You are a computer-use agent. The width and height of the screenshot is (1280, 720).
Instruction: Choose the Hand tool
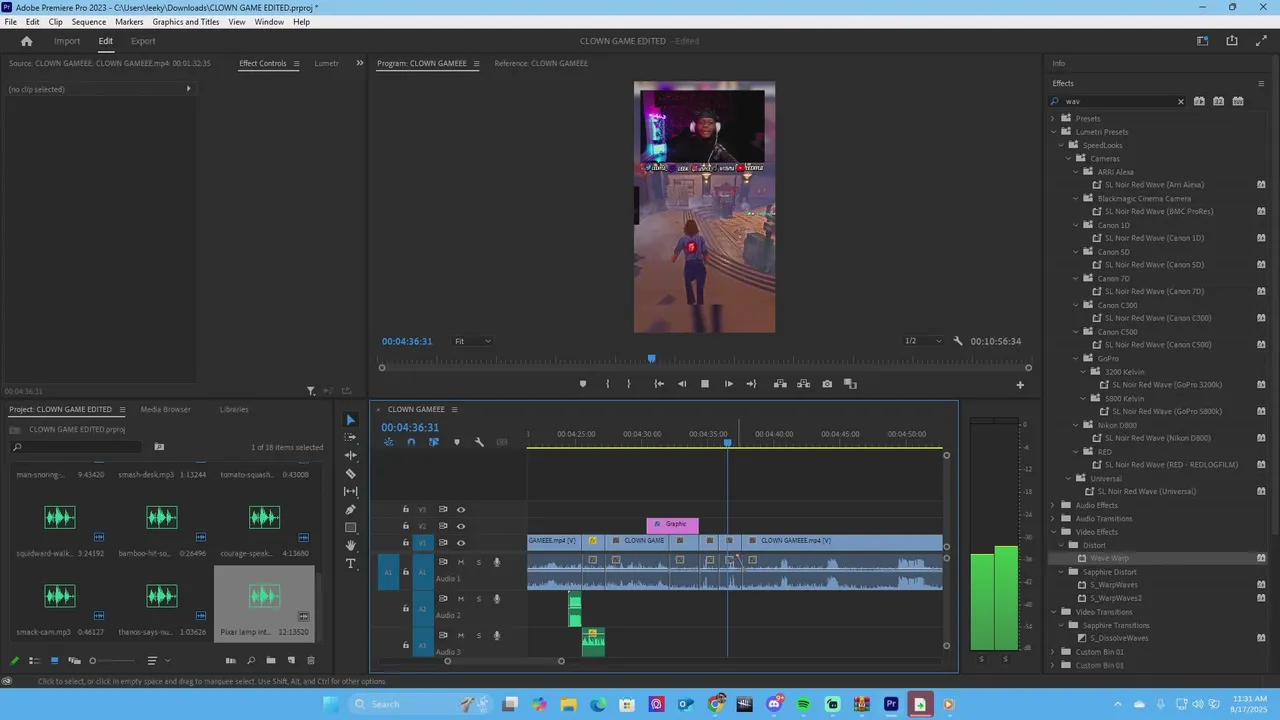click(x=350, y=546)
